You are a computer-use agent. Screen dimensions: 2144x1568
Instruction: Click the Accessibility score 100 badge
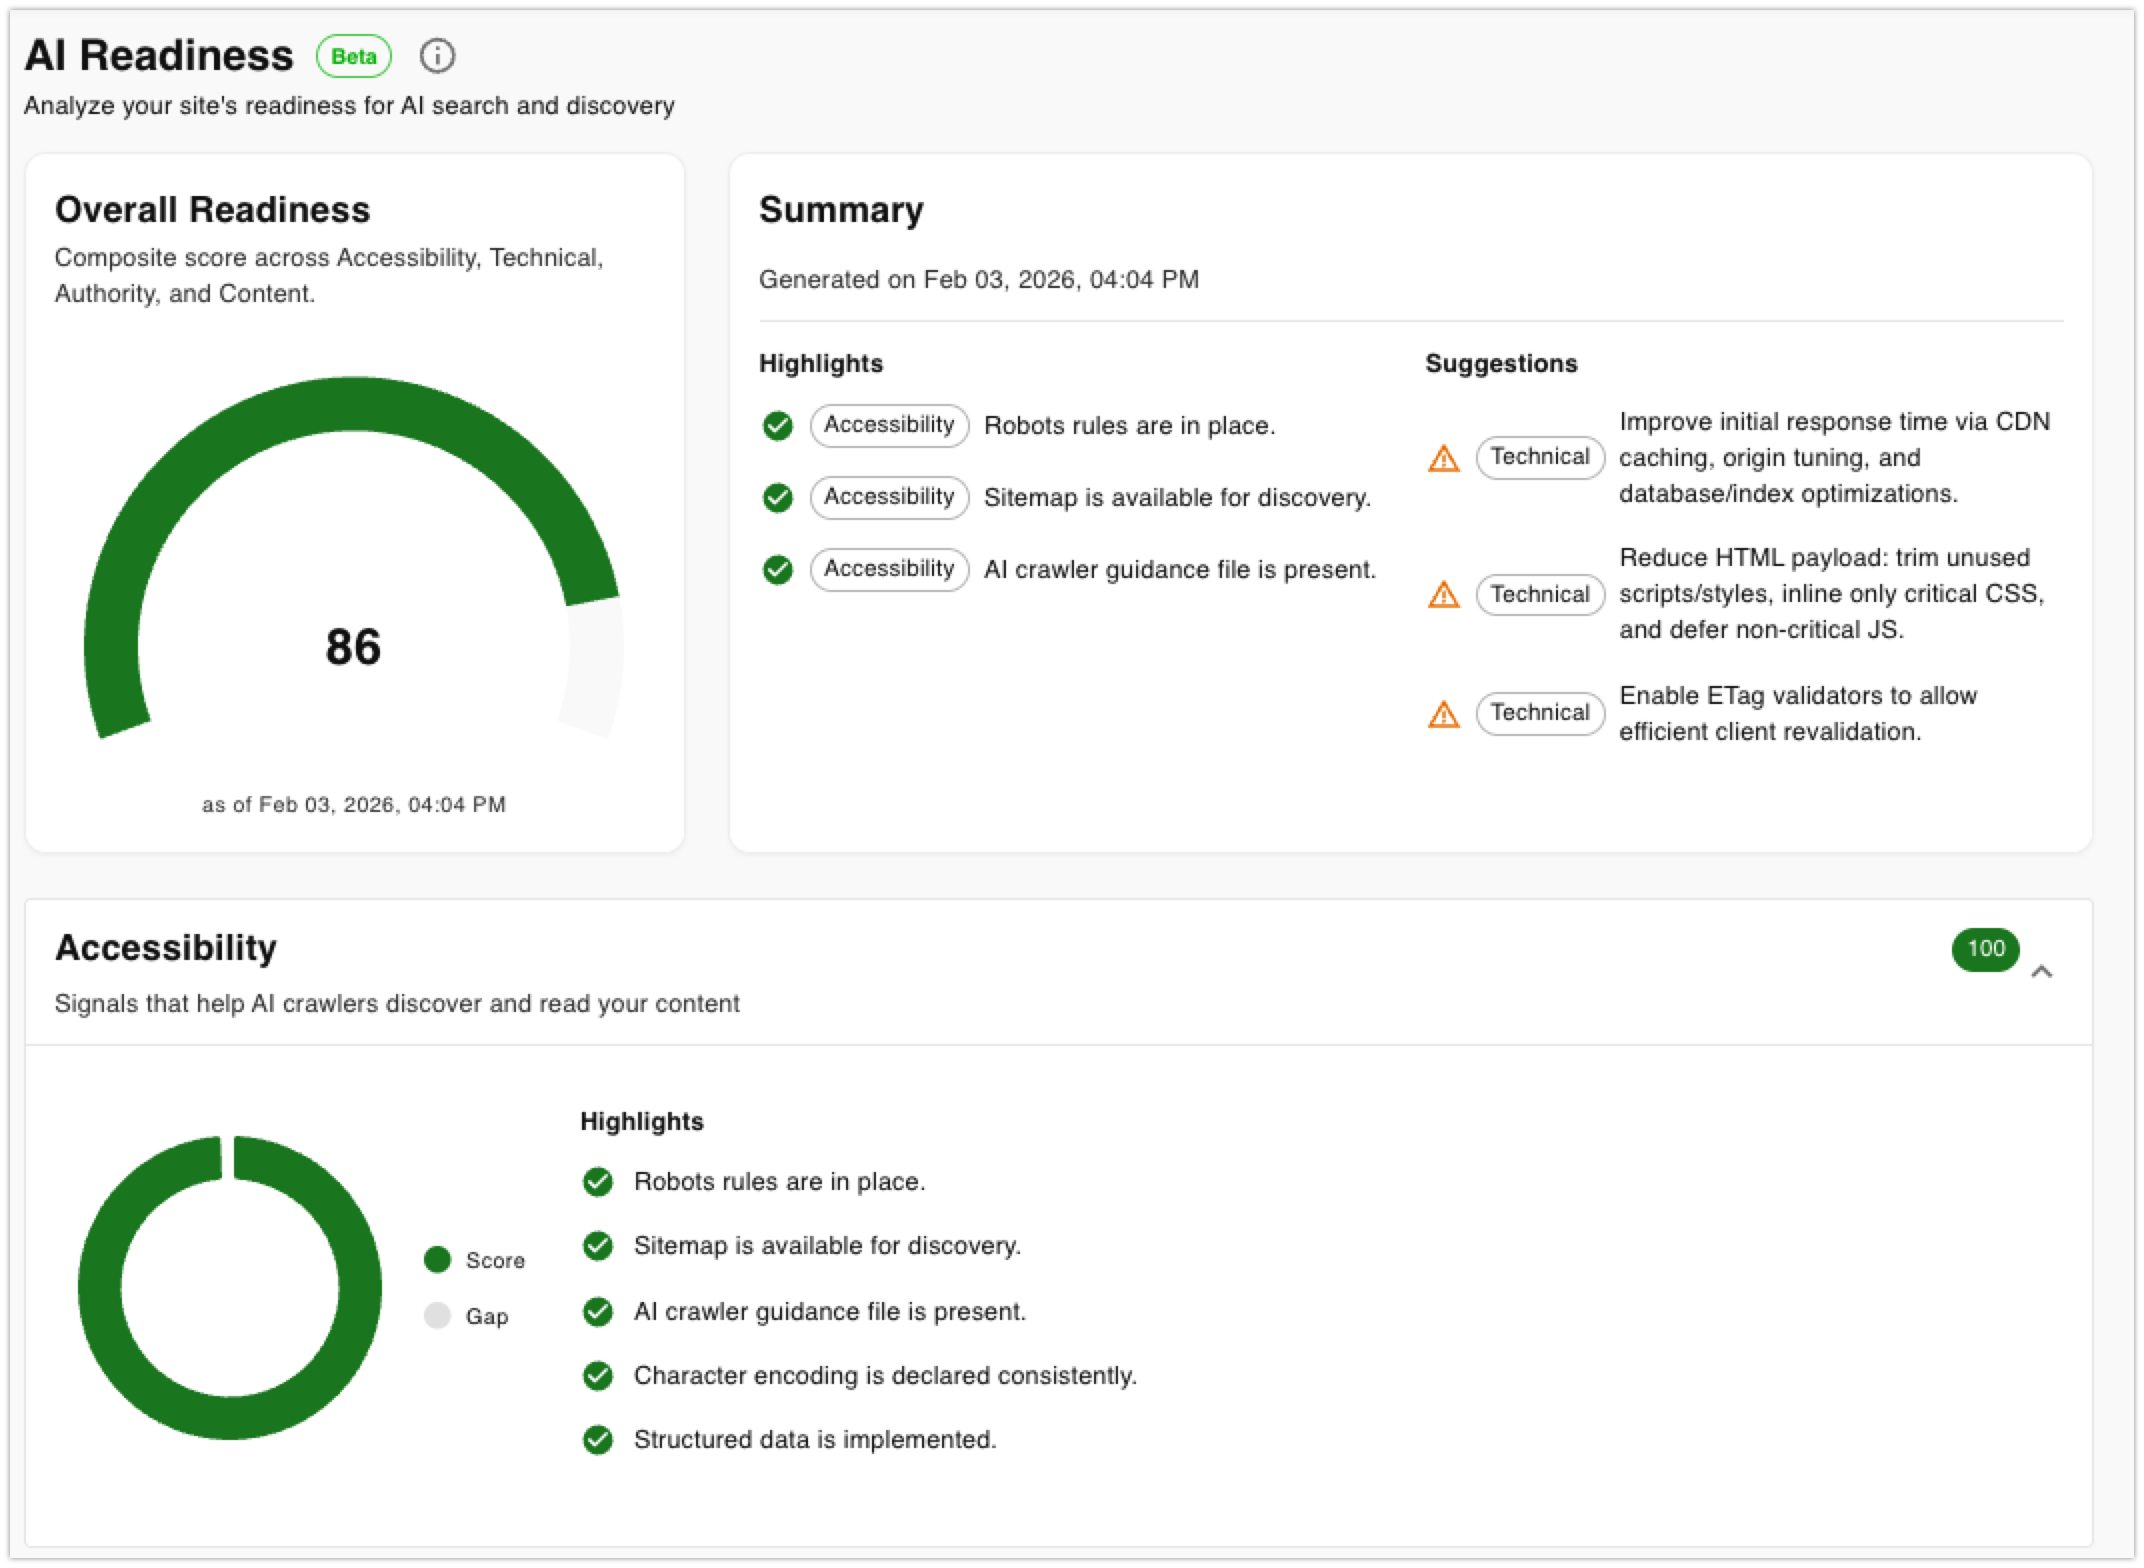[x=1985, y=949]
